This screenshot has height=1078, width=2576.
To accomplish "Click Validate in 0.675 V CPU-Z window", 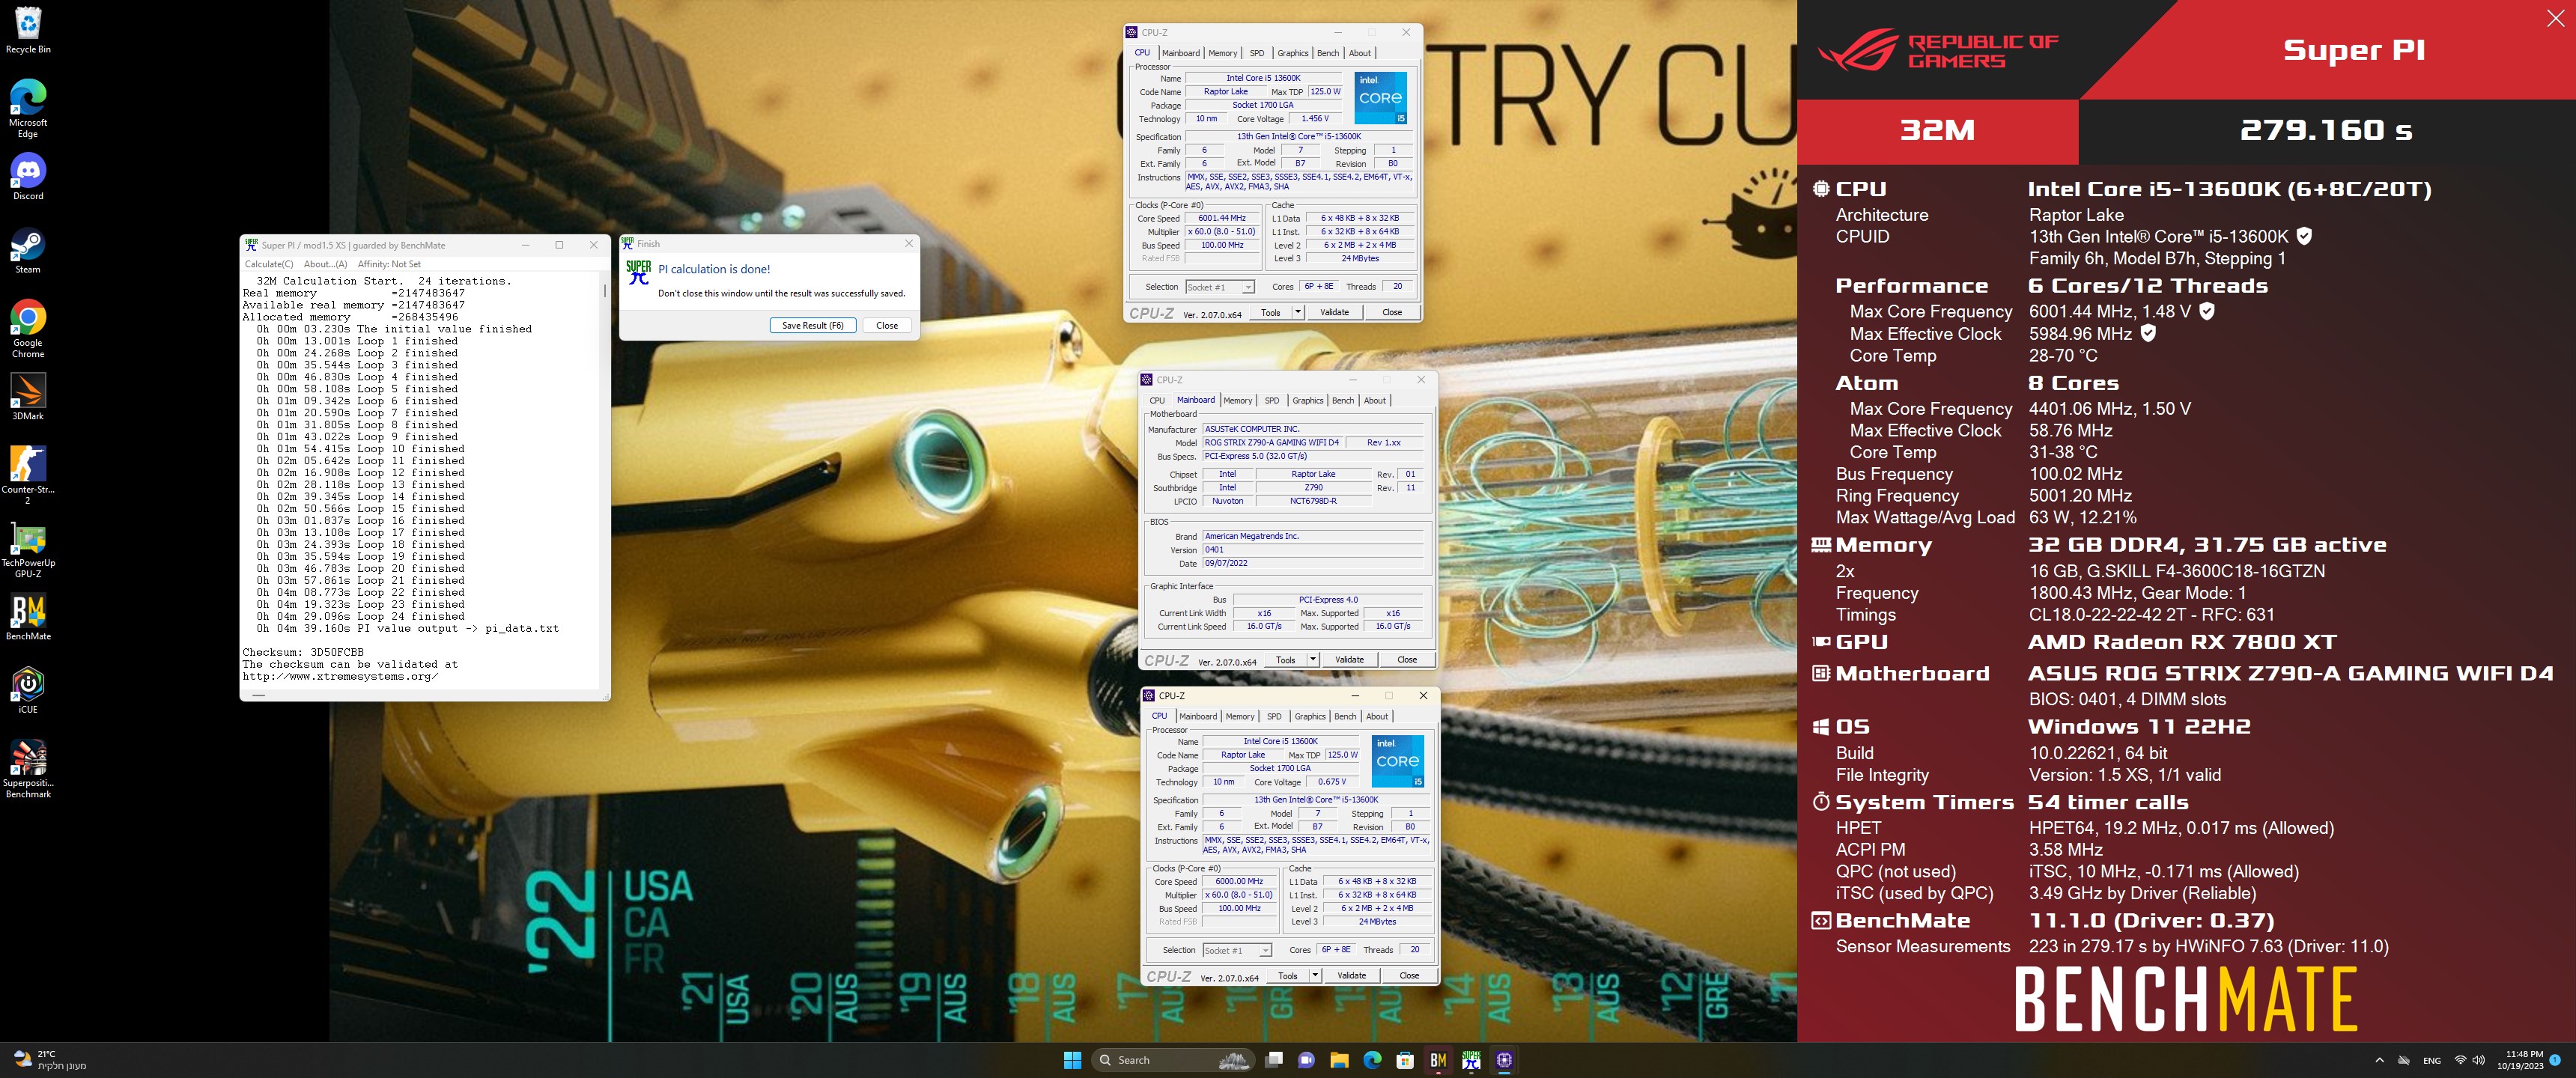I will [x=1352, y=976].
